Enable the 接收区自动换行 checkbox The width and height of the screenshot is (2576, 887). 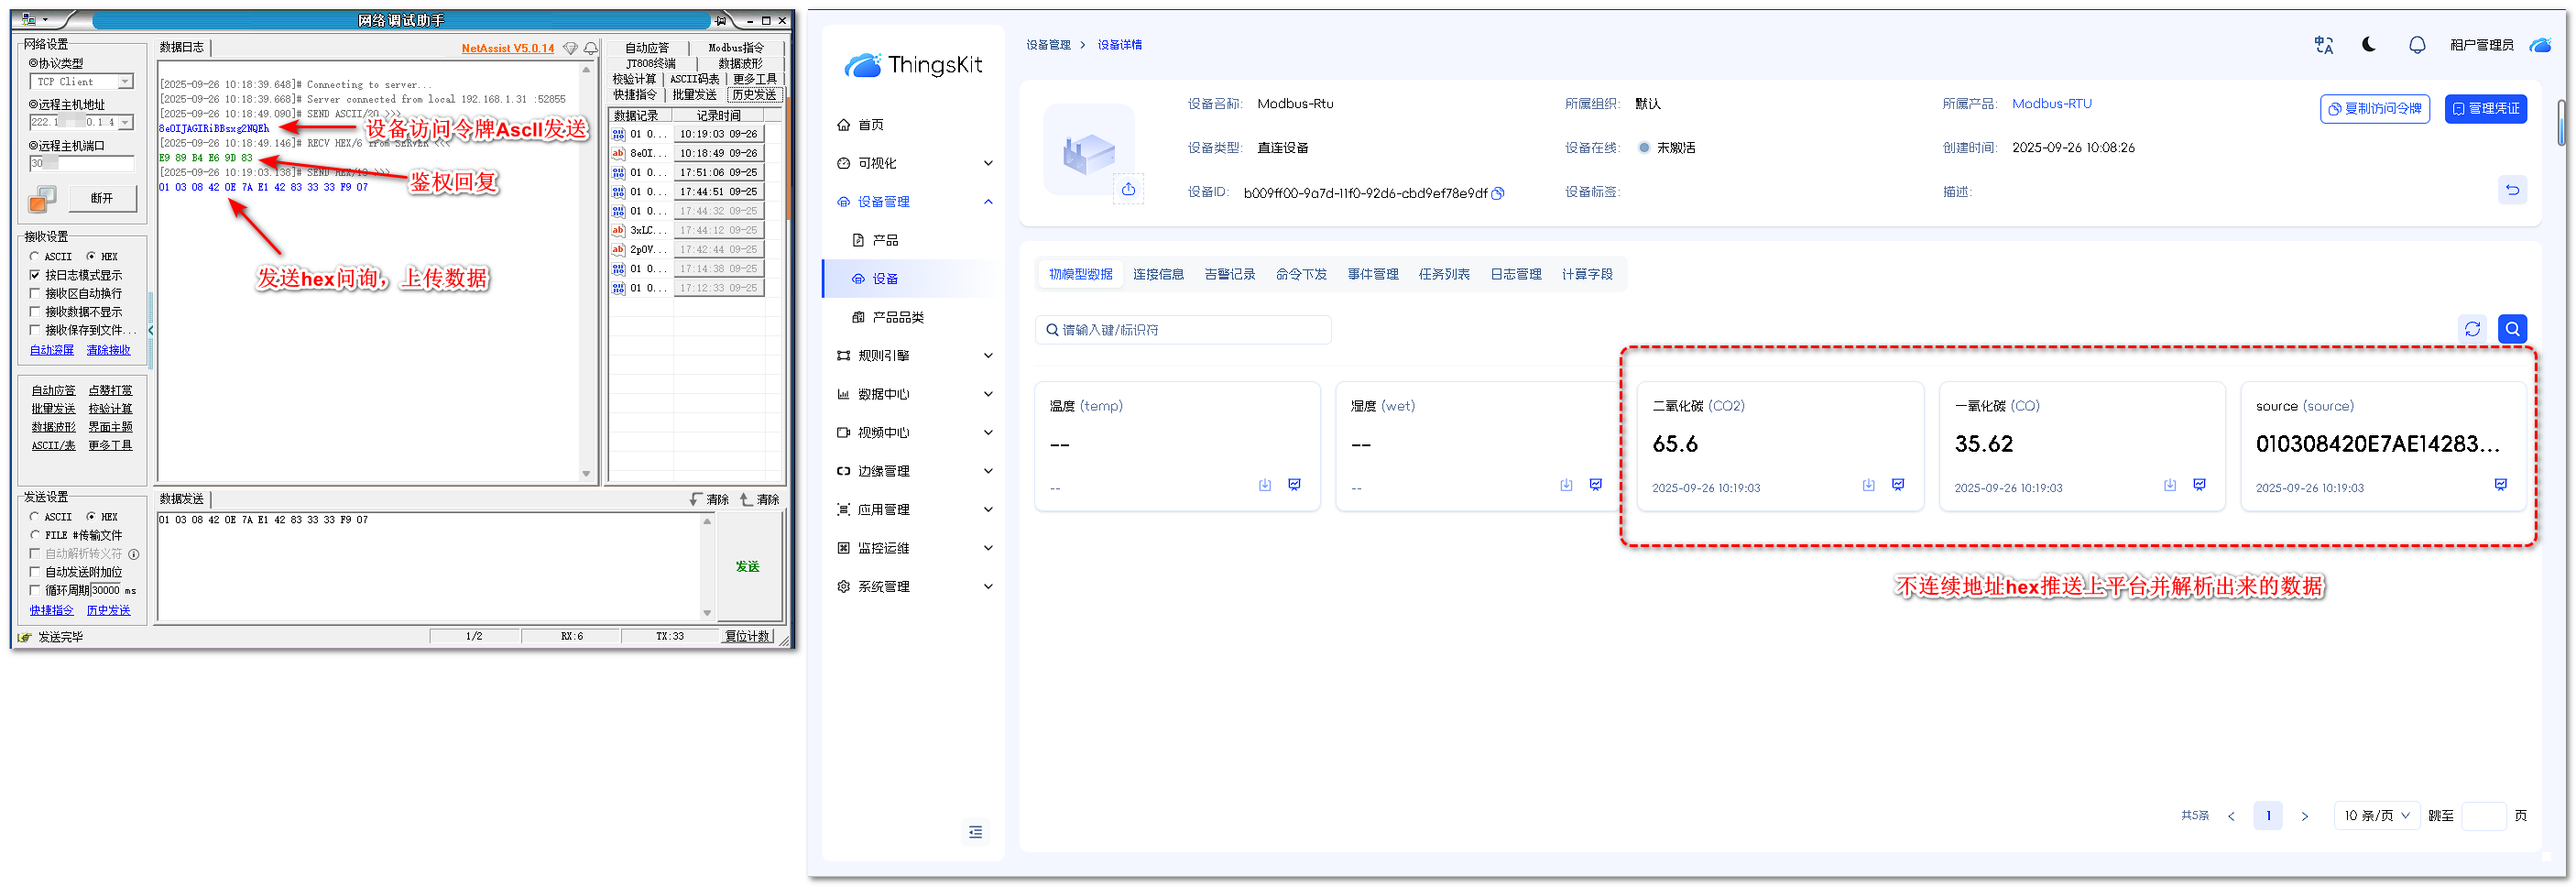36,294
